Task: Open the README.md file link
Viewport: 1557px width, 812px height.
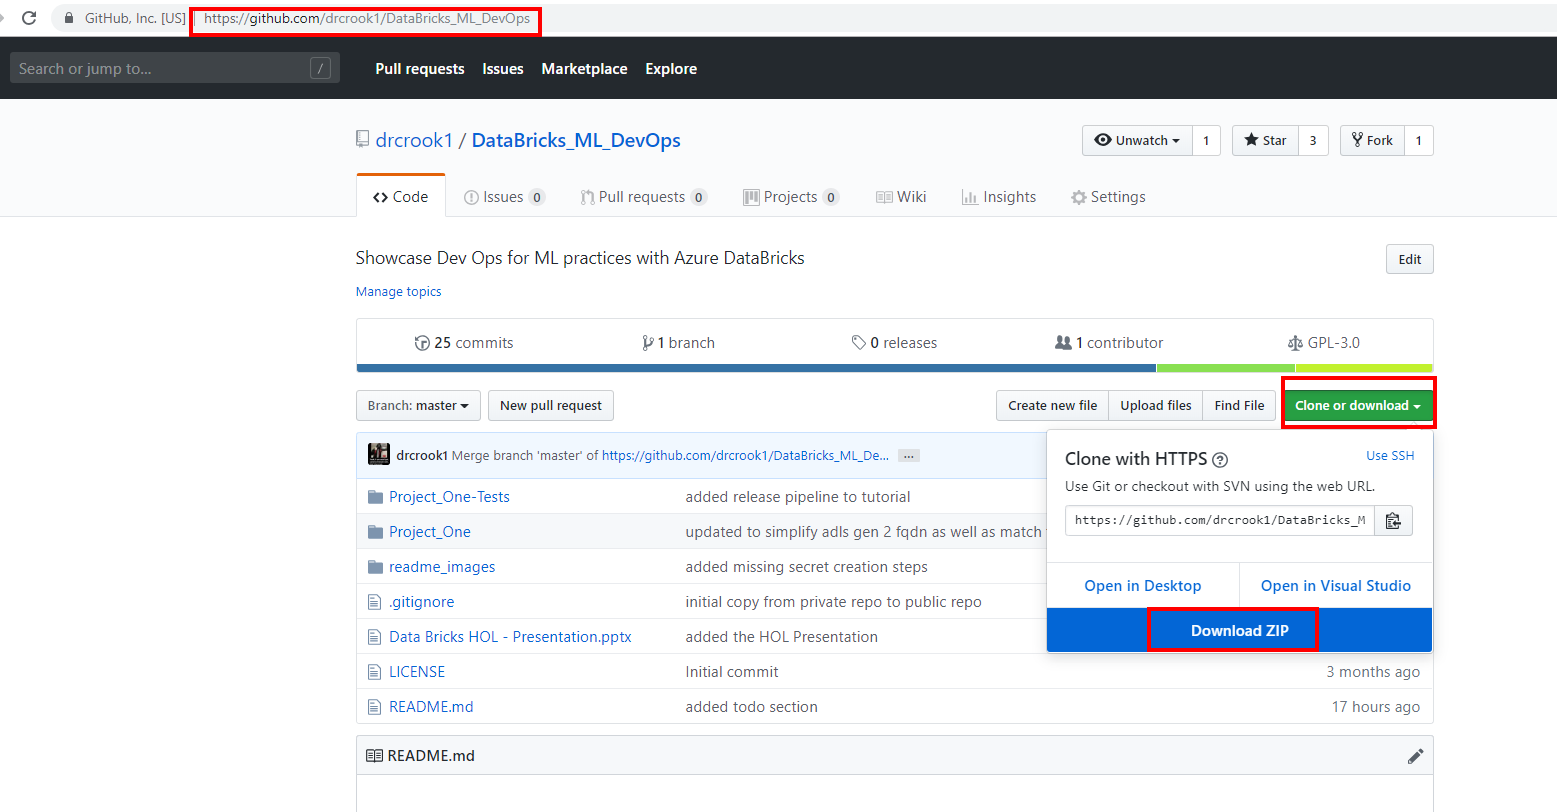Action: pos(431,707)
